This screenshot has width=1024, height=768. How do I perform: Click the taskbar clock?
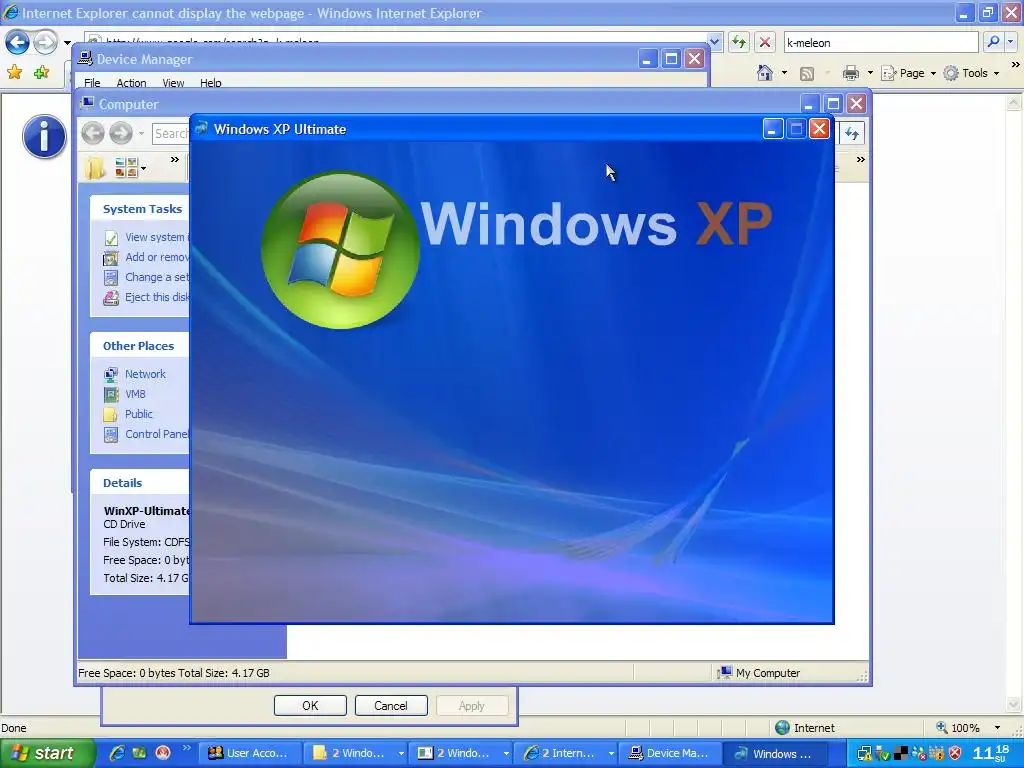(990, 753)
